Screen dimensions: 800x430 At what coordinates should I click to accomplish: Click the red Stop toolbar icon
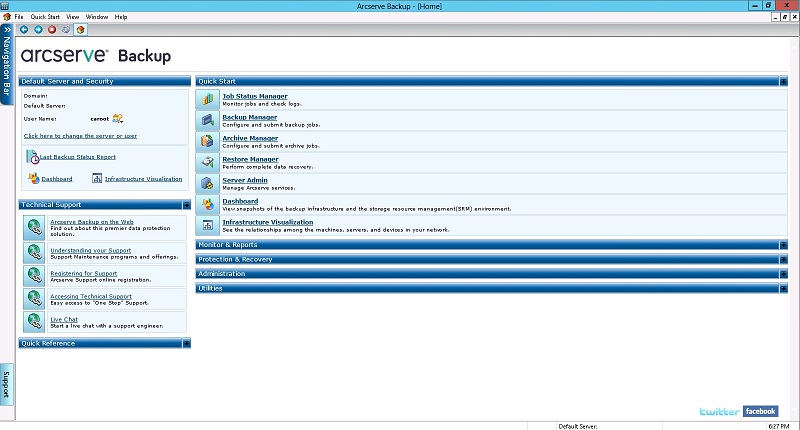(52, 30)
